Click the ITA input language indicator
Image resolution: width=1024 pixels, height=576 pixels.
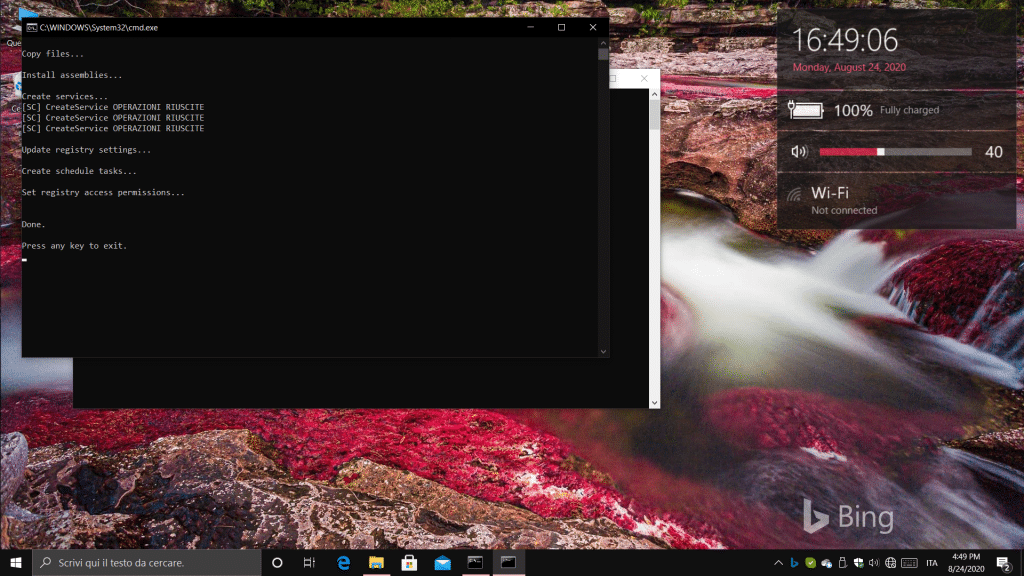[932, 563]
